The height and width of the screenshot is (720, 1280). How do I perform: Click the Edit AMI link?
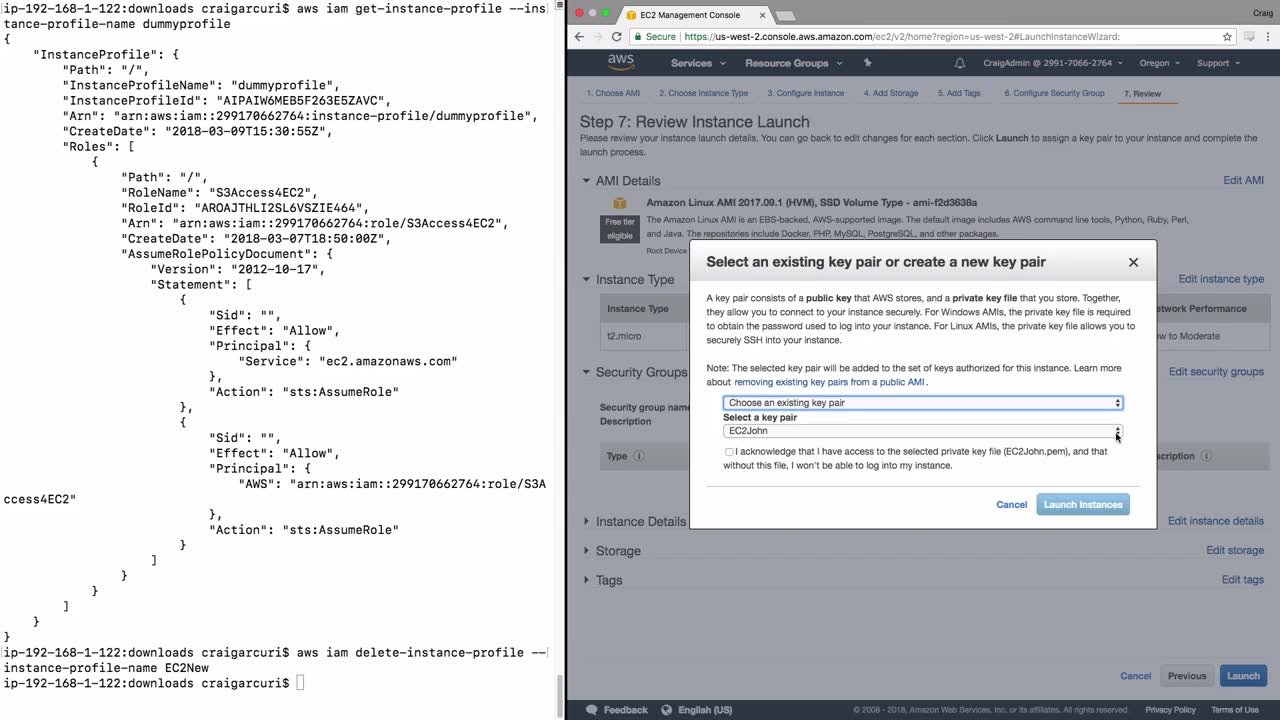pos(1244,180)
